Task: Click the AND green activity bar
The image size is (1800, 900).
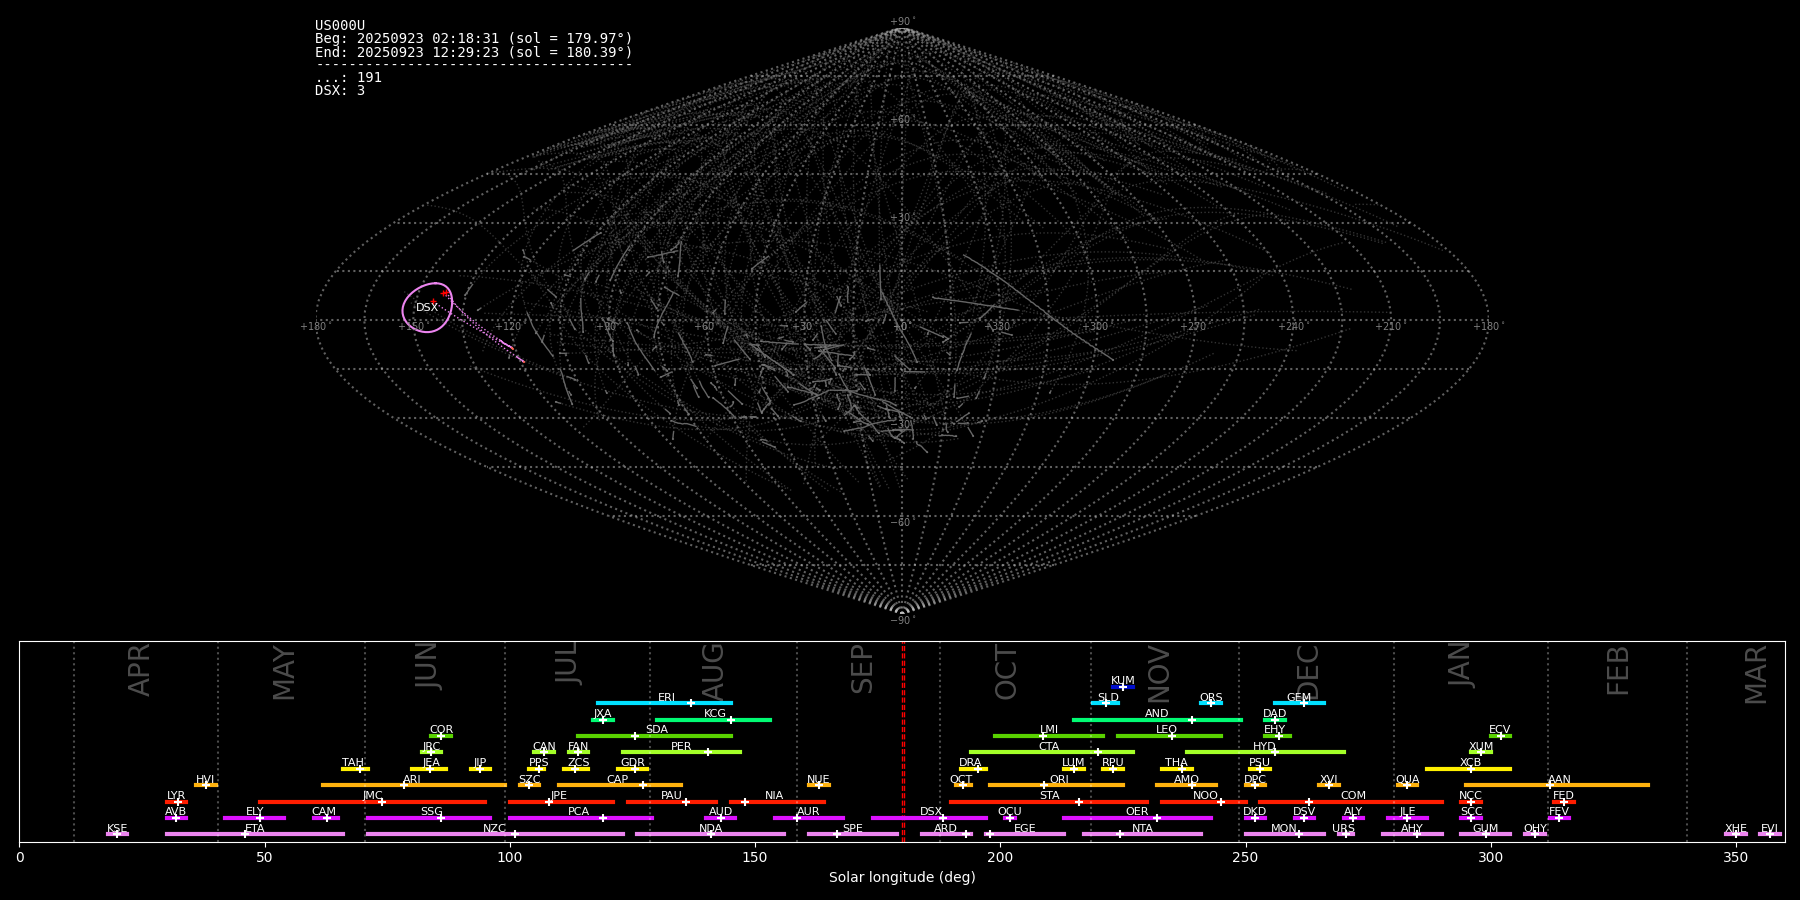Action: tap(1157, 720)
